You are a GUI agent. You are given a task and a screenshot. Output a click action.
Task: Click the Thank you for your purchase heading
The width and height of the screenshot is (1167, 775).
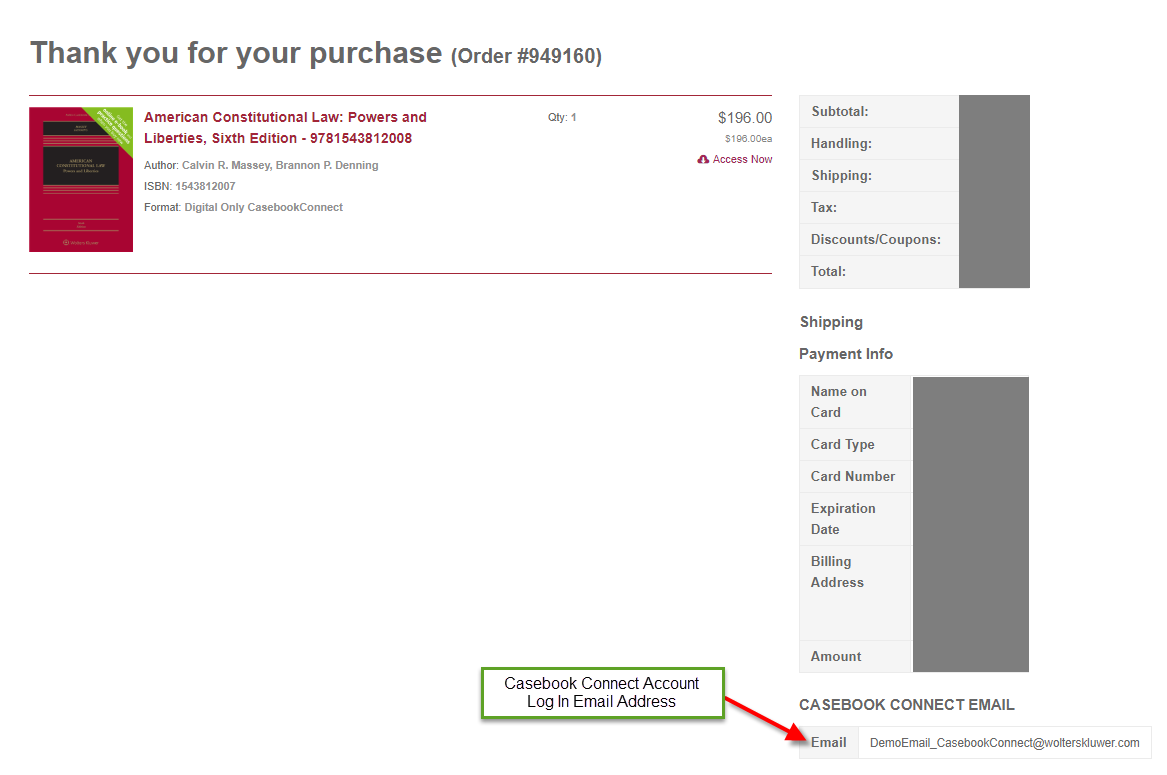pos(236,54)
